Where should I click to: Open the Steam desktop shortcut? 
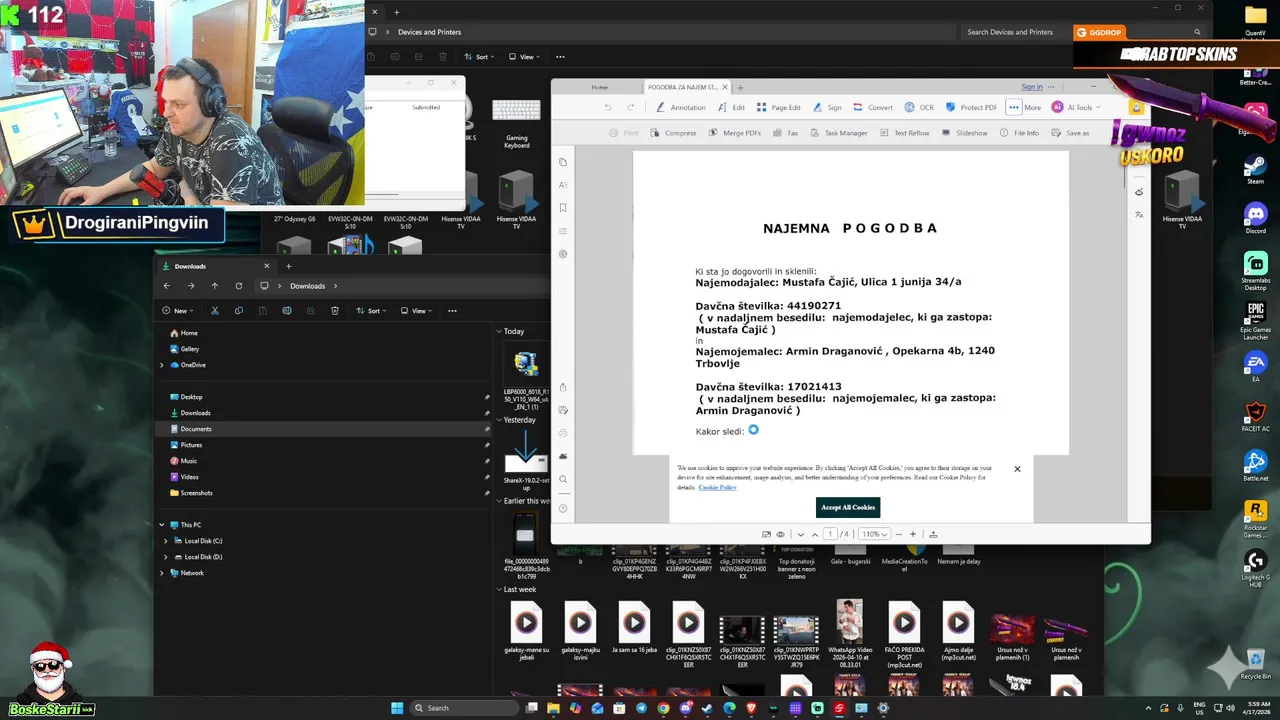tap(1255, 168)
